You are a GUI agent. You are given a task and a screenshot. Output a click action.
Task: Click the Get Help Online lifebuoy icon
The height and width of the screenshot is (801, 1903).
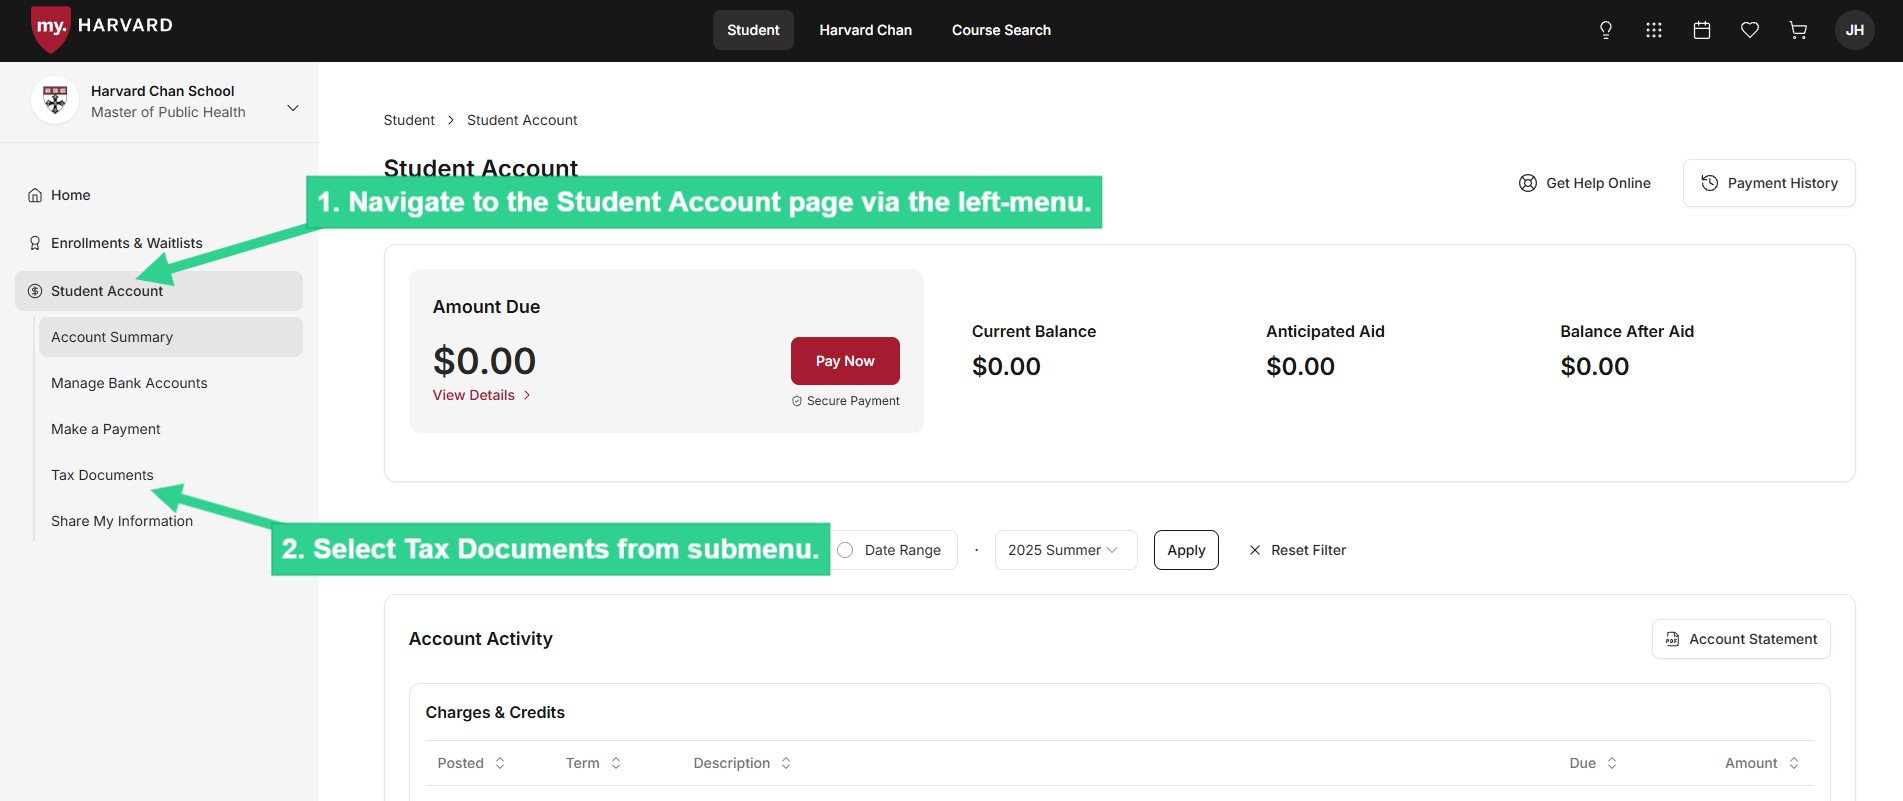coord(1528,183)
